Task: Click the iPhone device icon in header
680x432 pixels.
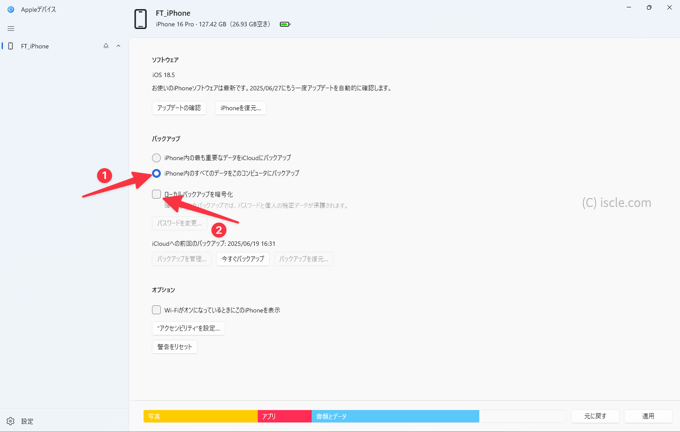Action: point(141,19)
